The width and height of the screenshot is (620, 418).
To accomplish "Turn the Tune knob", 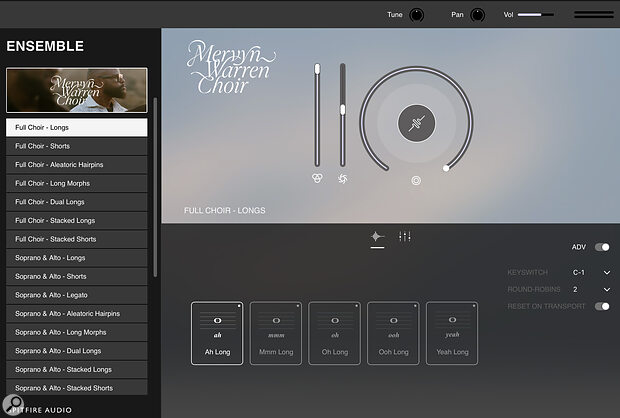I will pos(416,15).
